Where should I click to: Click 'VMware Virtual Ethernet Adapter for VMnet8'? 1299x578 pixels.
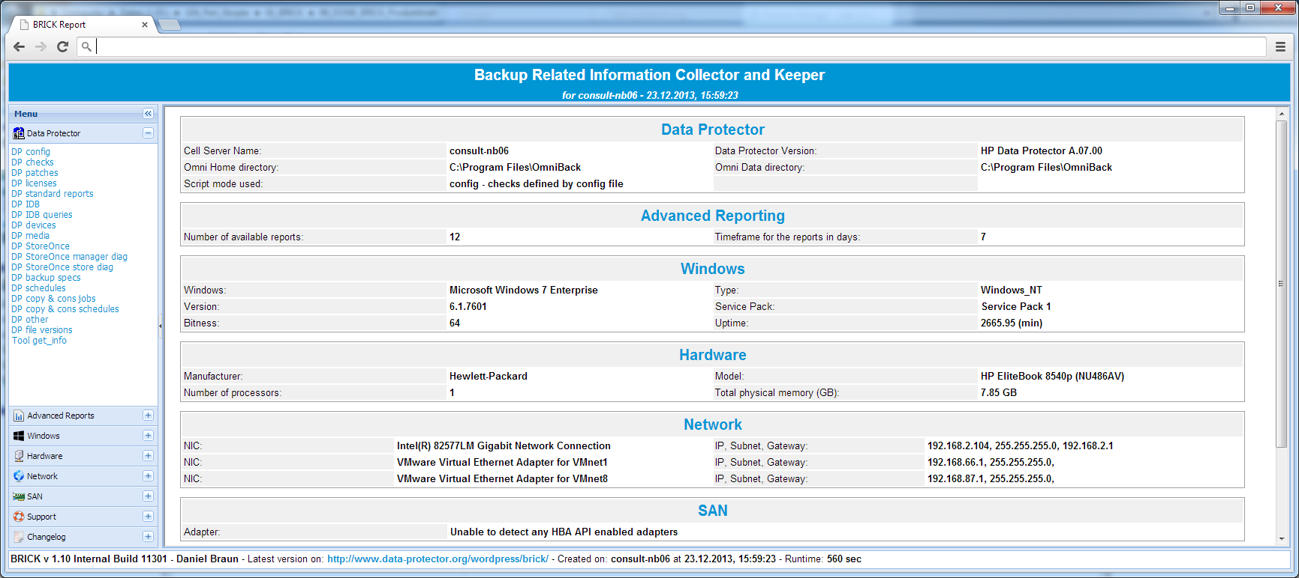pos(502,479)
